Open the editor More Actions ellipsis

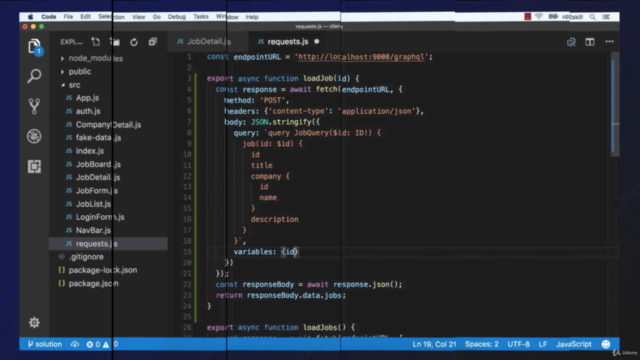point(609,42)
